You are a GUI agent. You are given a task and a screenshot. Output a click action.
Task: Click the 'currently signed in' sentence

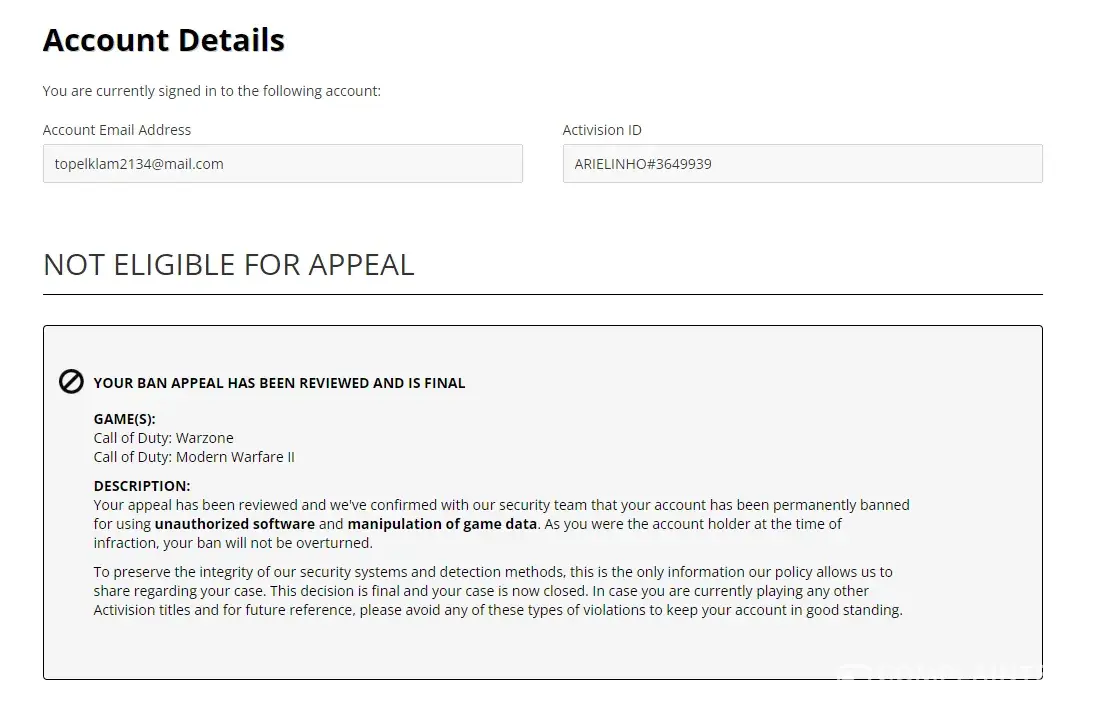pyautogui.click(x=212, y=91)
